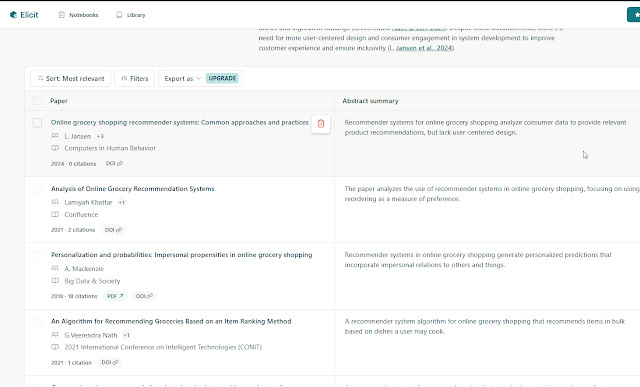640x387 pixels.
Task: Click journal icon beside 2021 International Conference
Action: (x=55, y=347)
